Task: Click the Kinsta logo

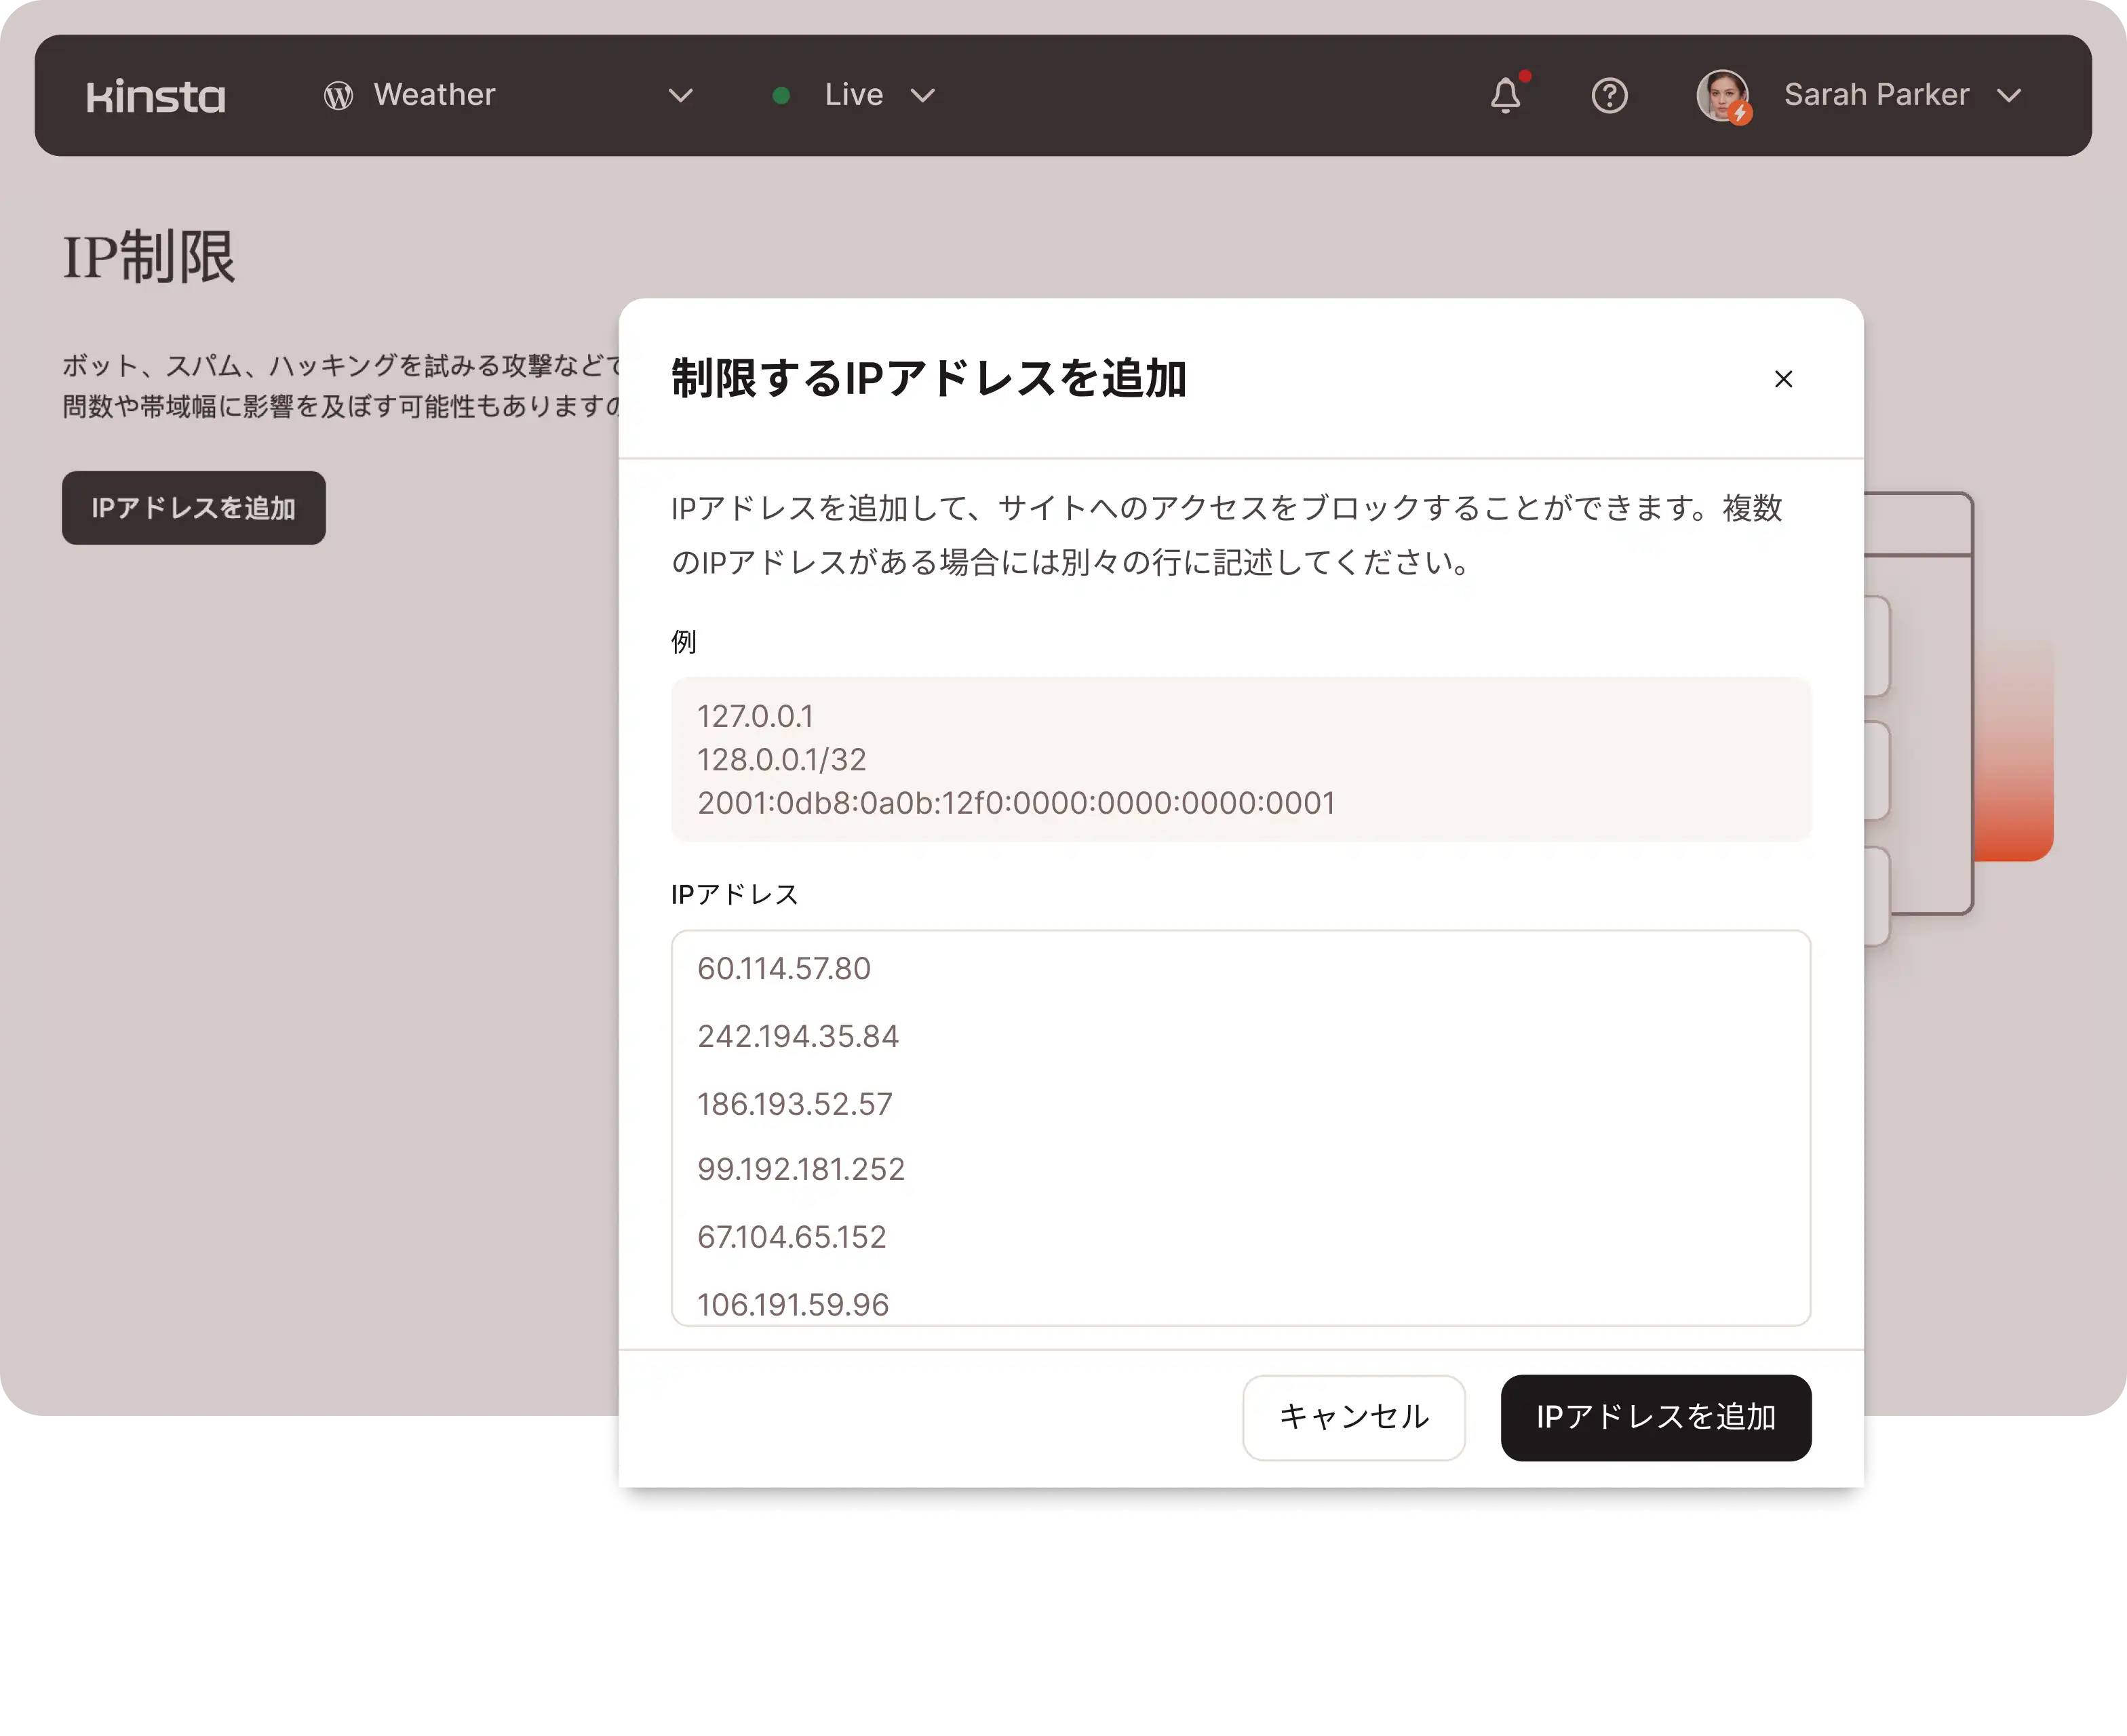Action: tap(156, 96)
